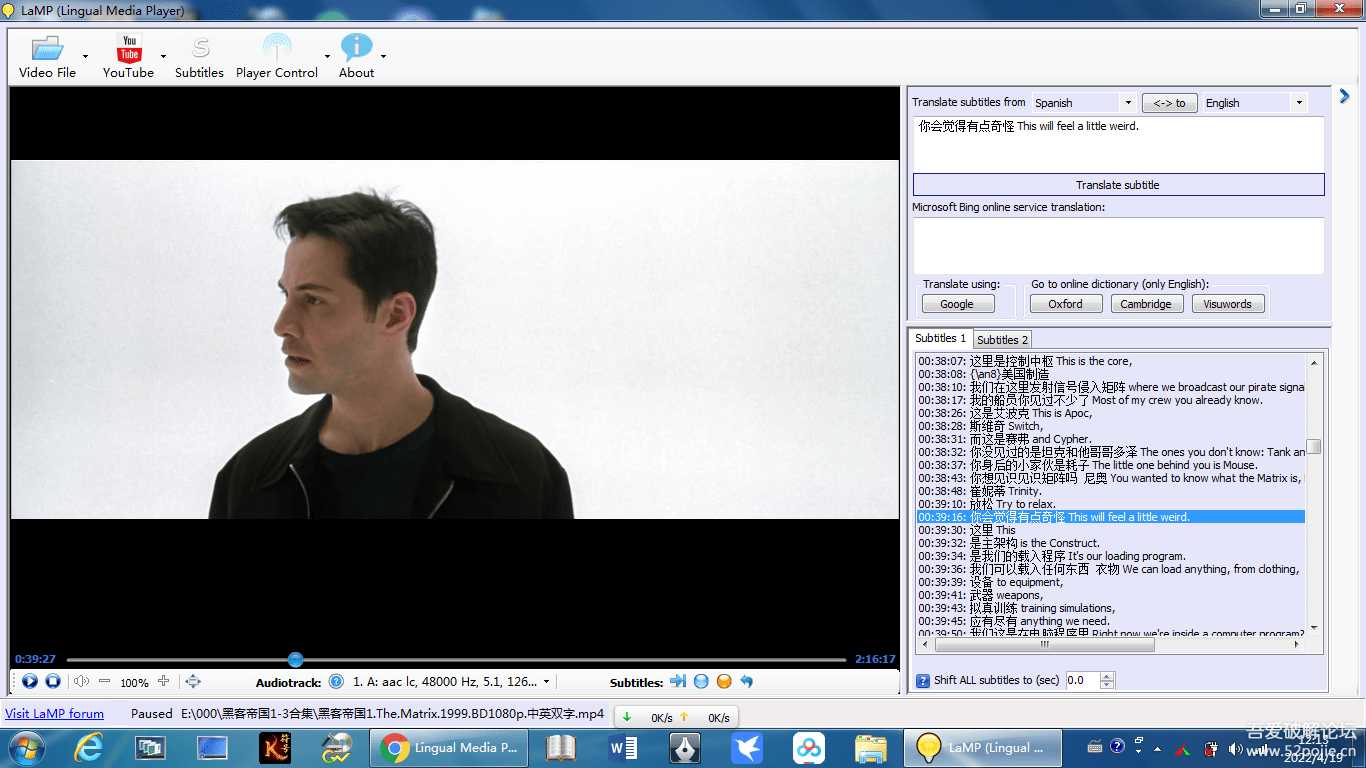Viewport: 1366px width, 768px height.
Task: Switch to Chrome Lingual Media taskbar item
Action: 449,748
